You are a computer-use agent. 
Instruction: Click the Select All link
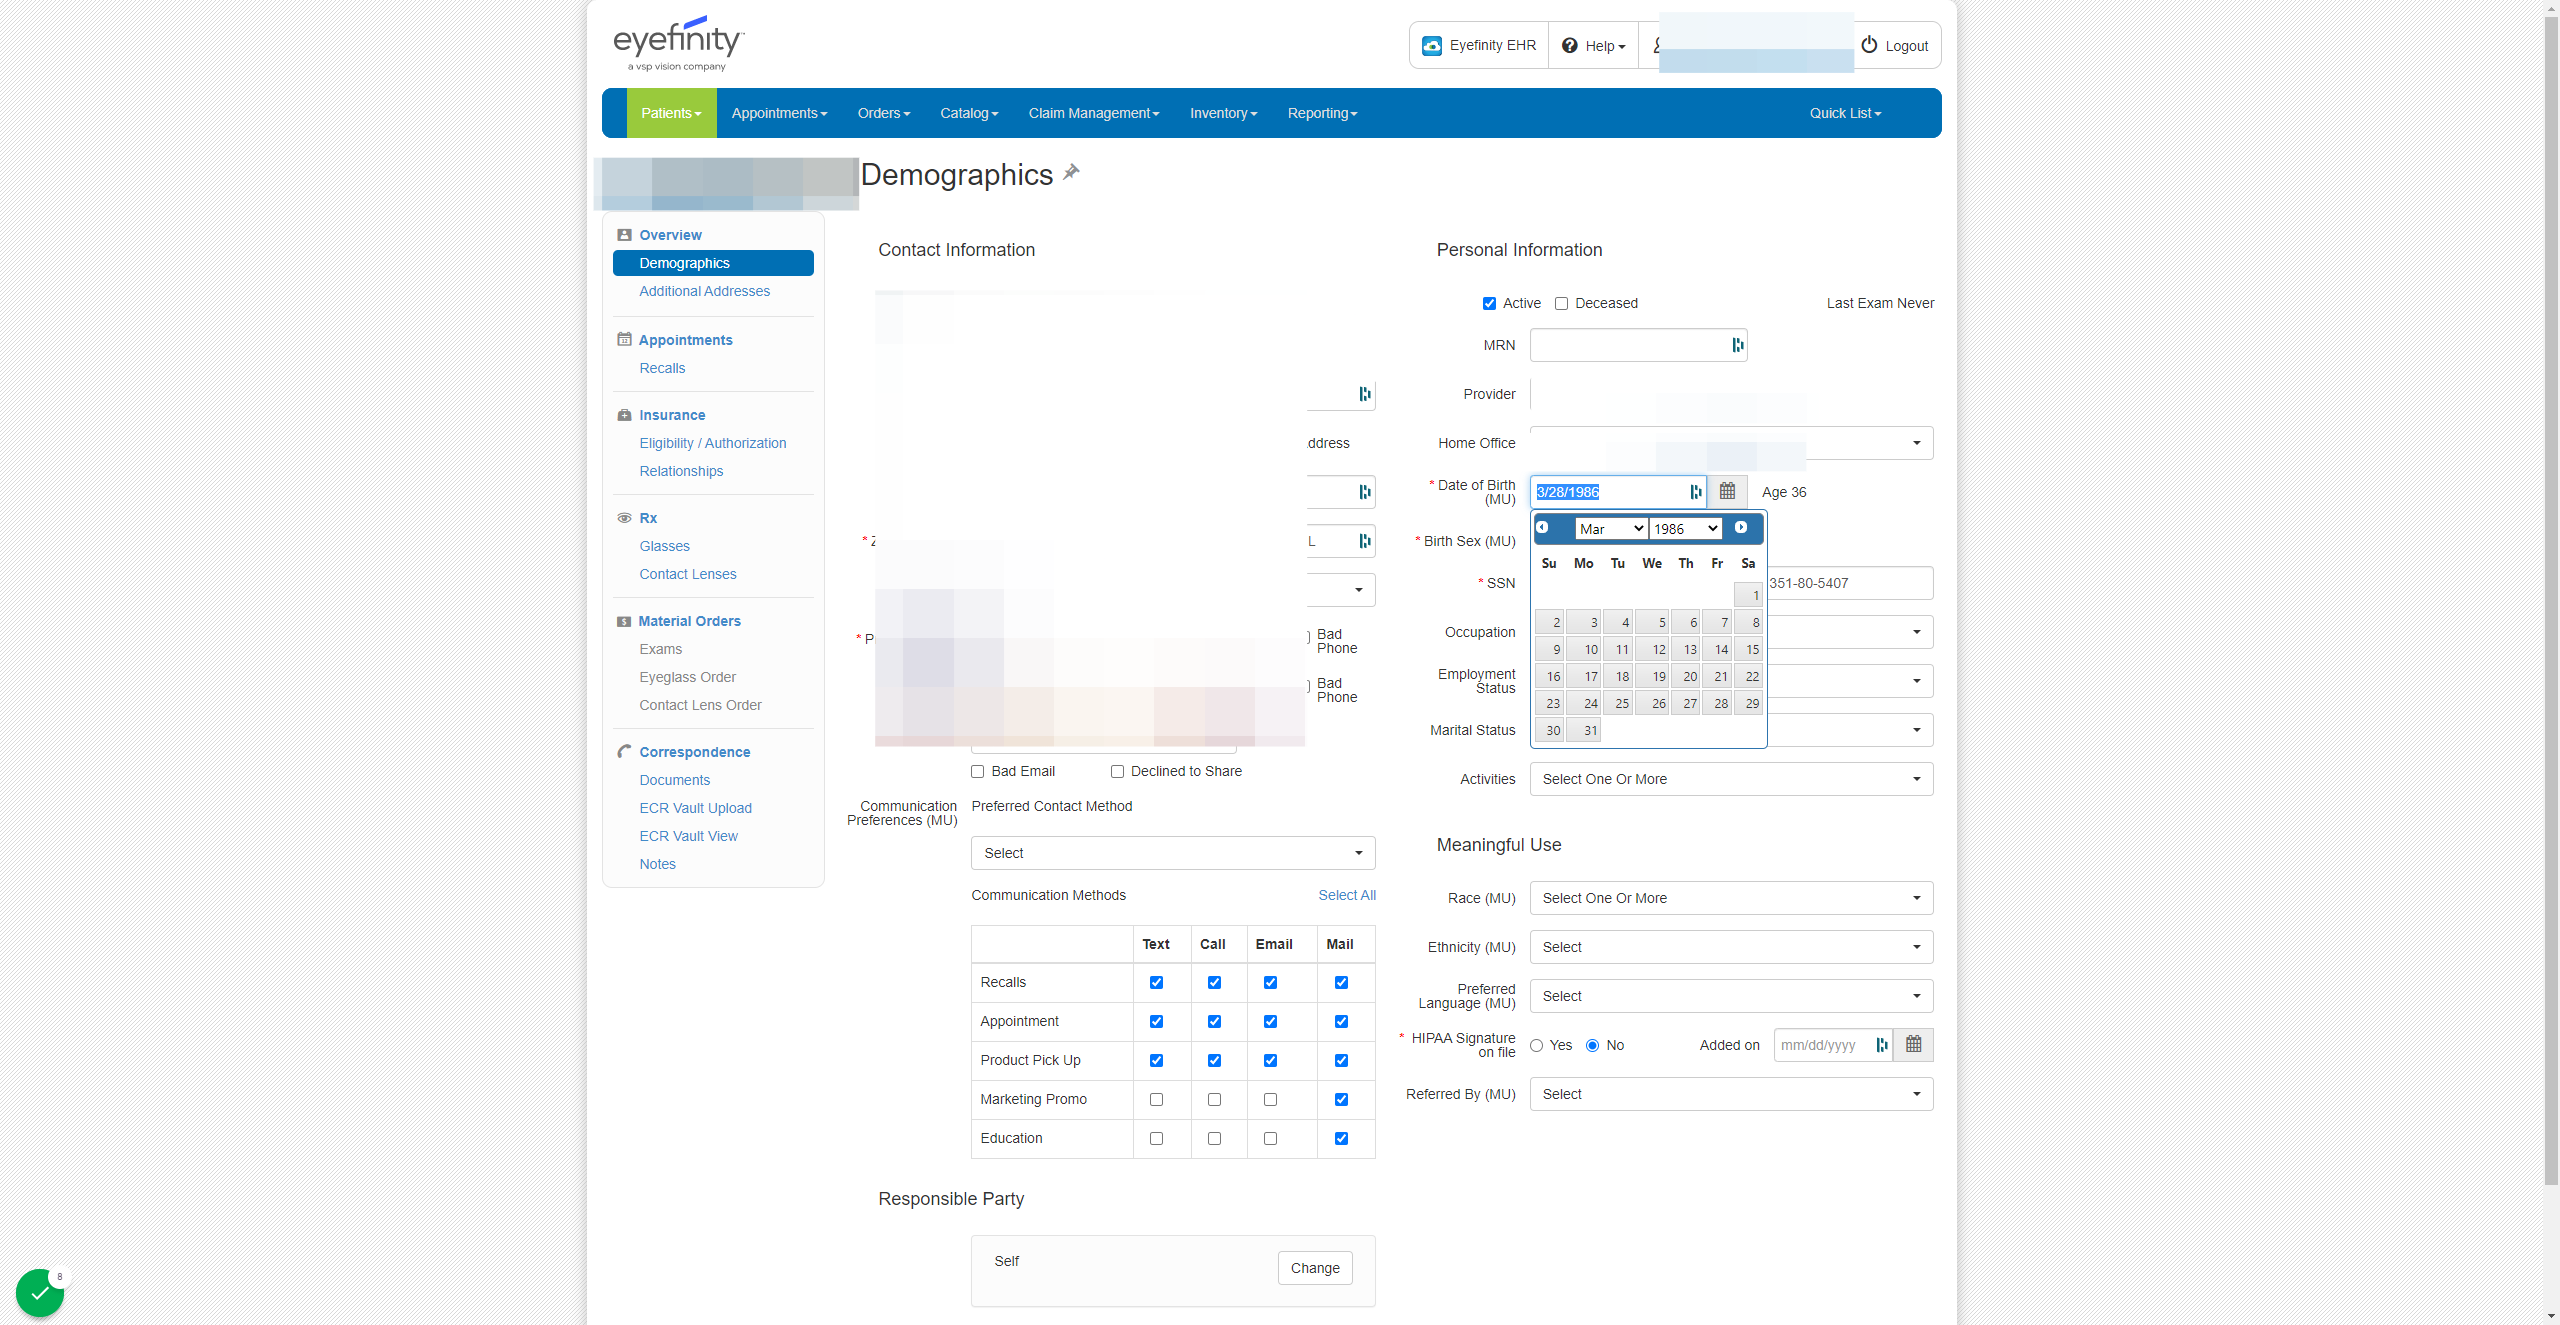pyautogui.click(x=1346, y=895)
